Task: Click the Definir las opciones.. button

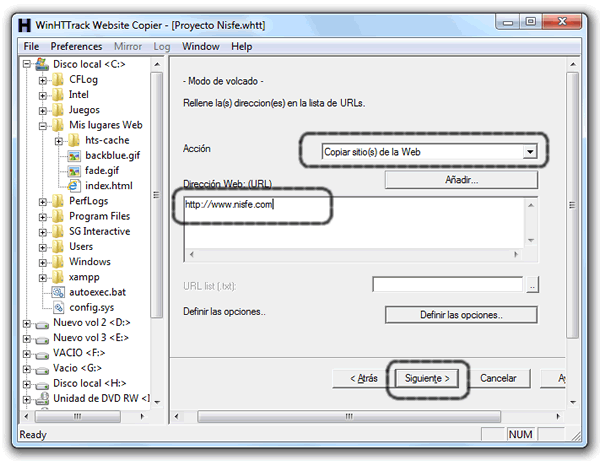Action: 461,315
